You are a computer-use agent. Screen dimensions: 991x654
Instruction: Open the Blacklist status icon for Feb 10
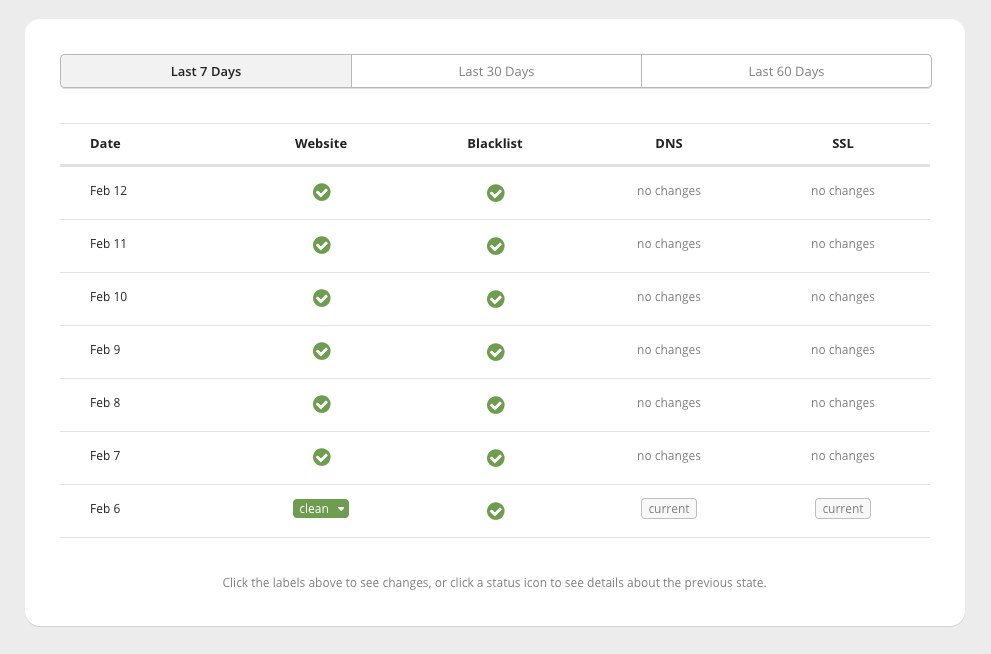point(495,298)
